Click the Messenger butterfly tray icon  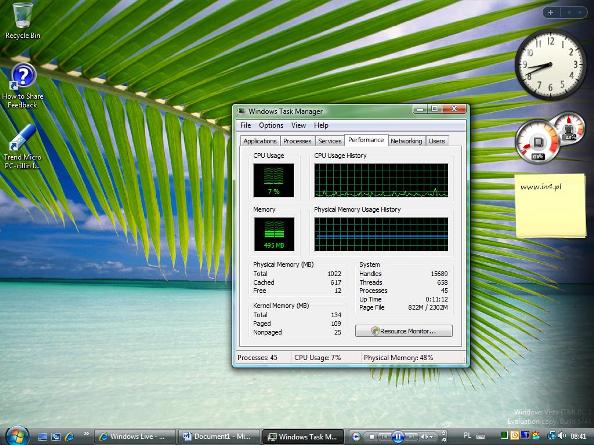pos(536,436)
